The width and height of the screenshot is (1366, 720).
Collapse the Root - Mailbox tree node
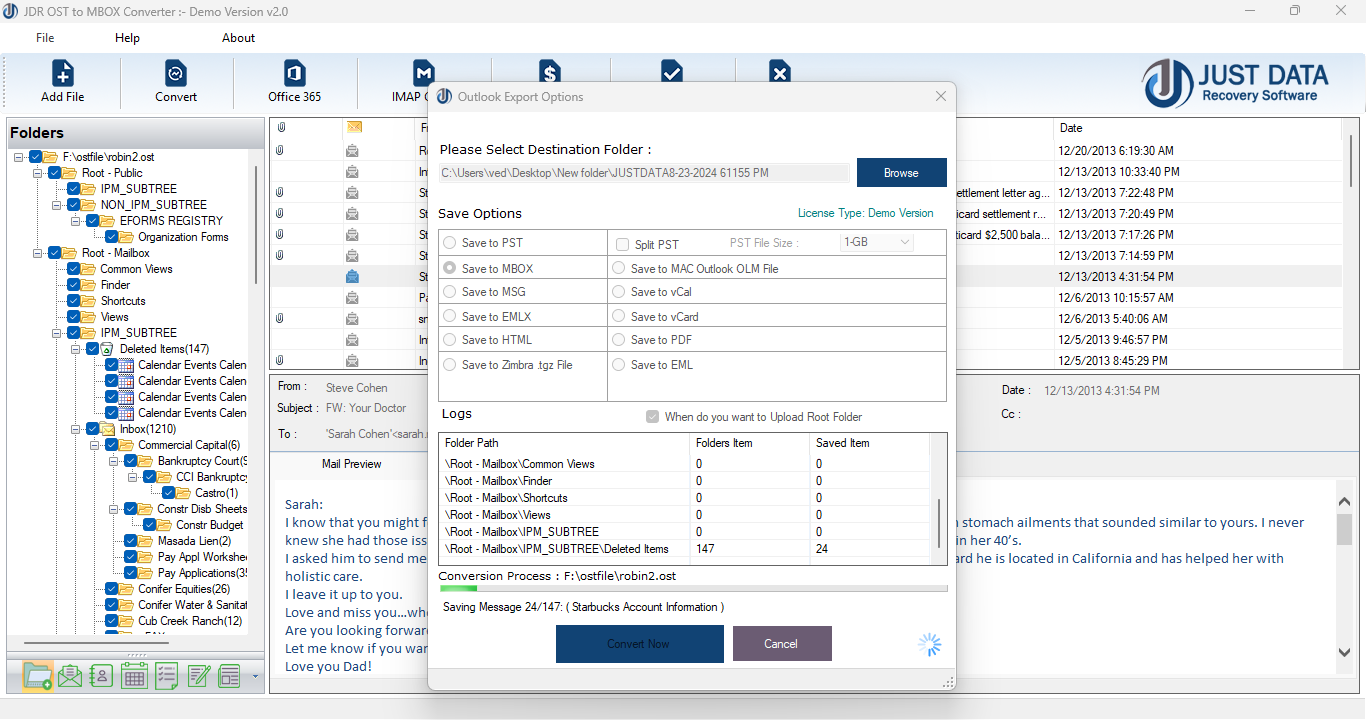point(38,253)
